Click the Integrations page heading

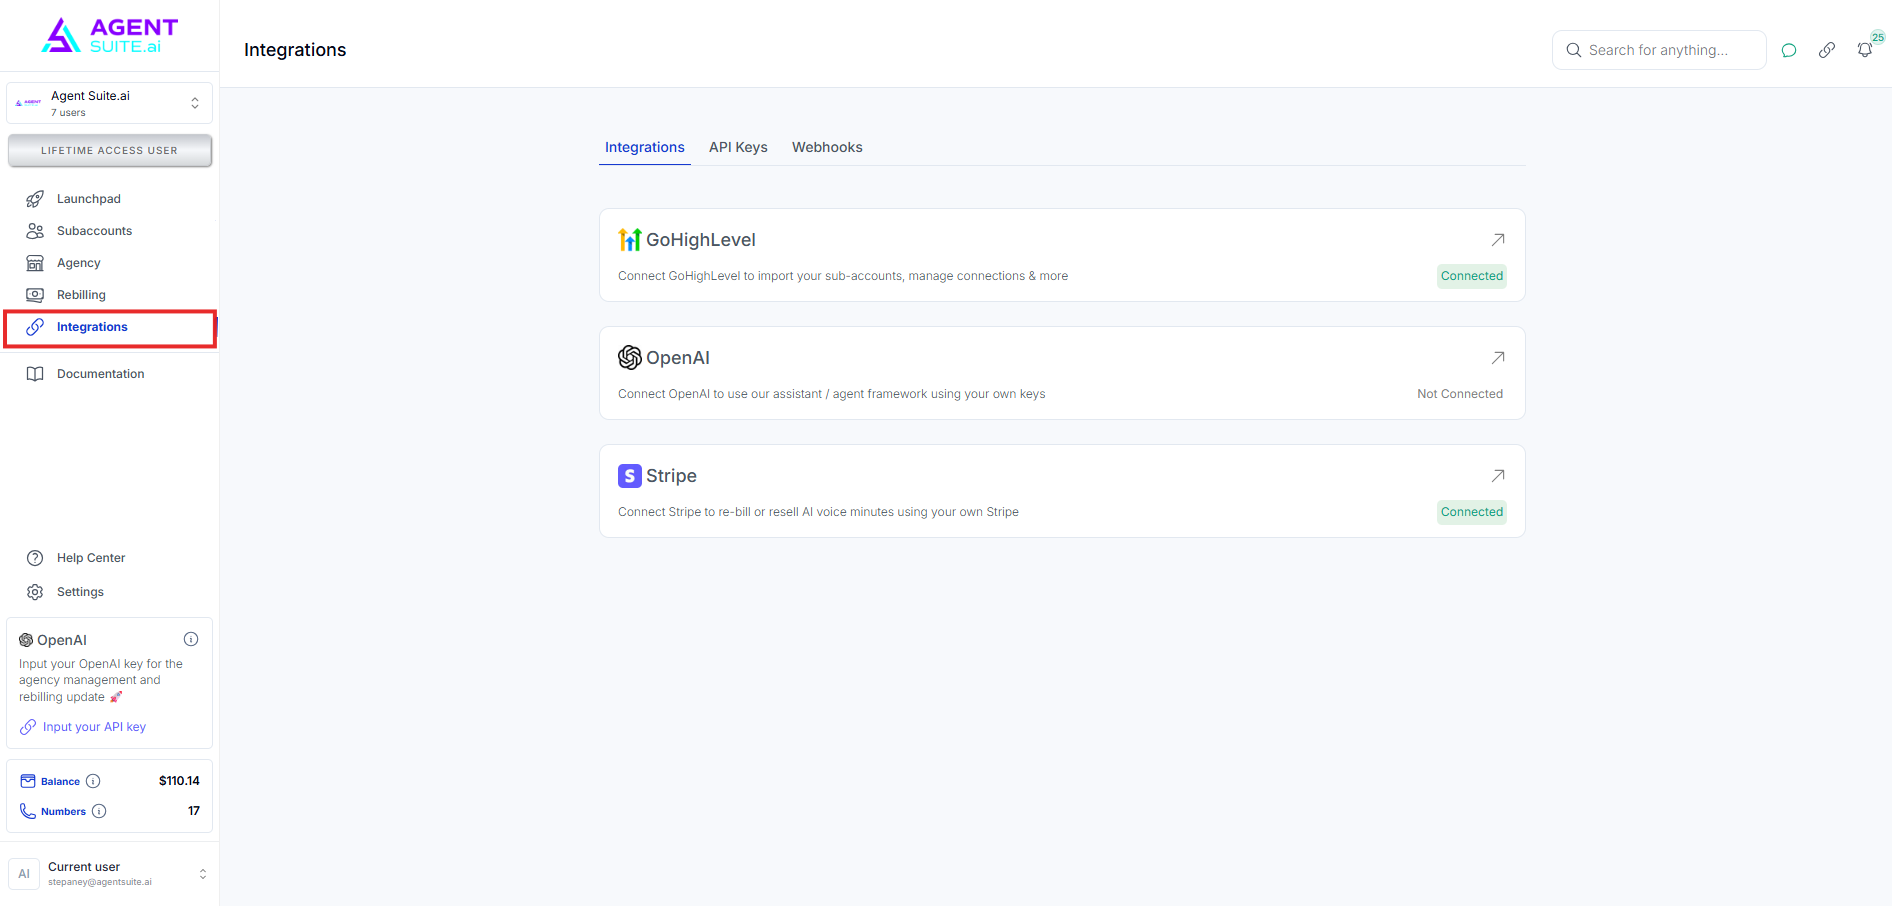(295, 50)
